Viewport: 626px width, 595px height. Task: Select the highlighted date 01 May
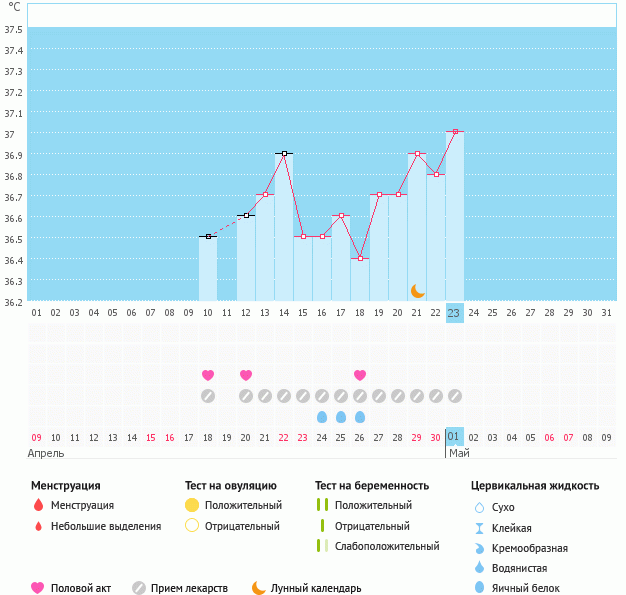[x=454, y=437]
